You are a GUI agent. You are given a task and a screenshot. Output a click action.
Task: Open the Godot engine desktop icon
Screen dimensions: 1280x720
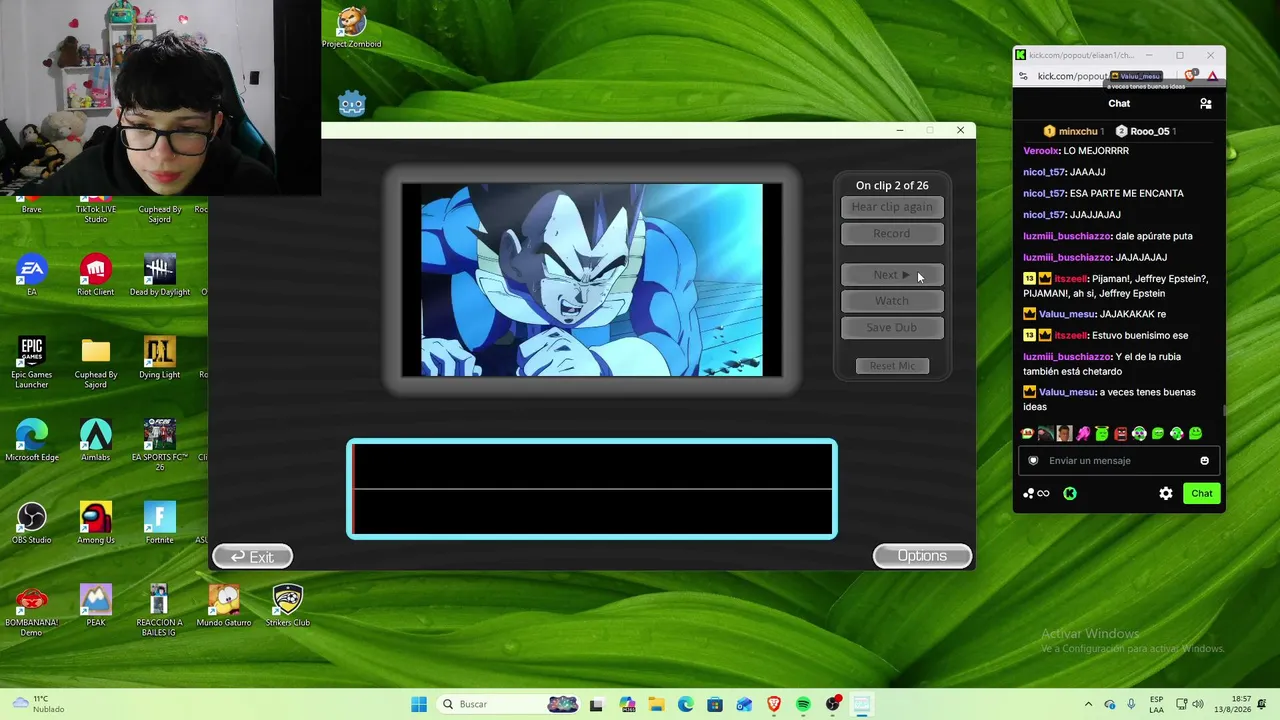click(352, 103)
